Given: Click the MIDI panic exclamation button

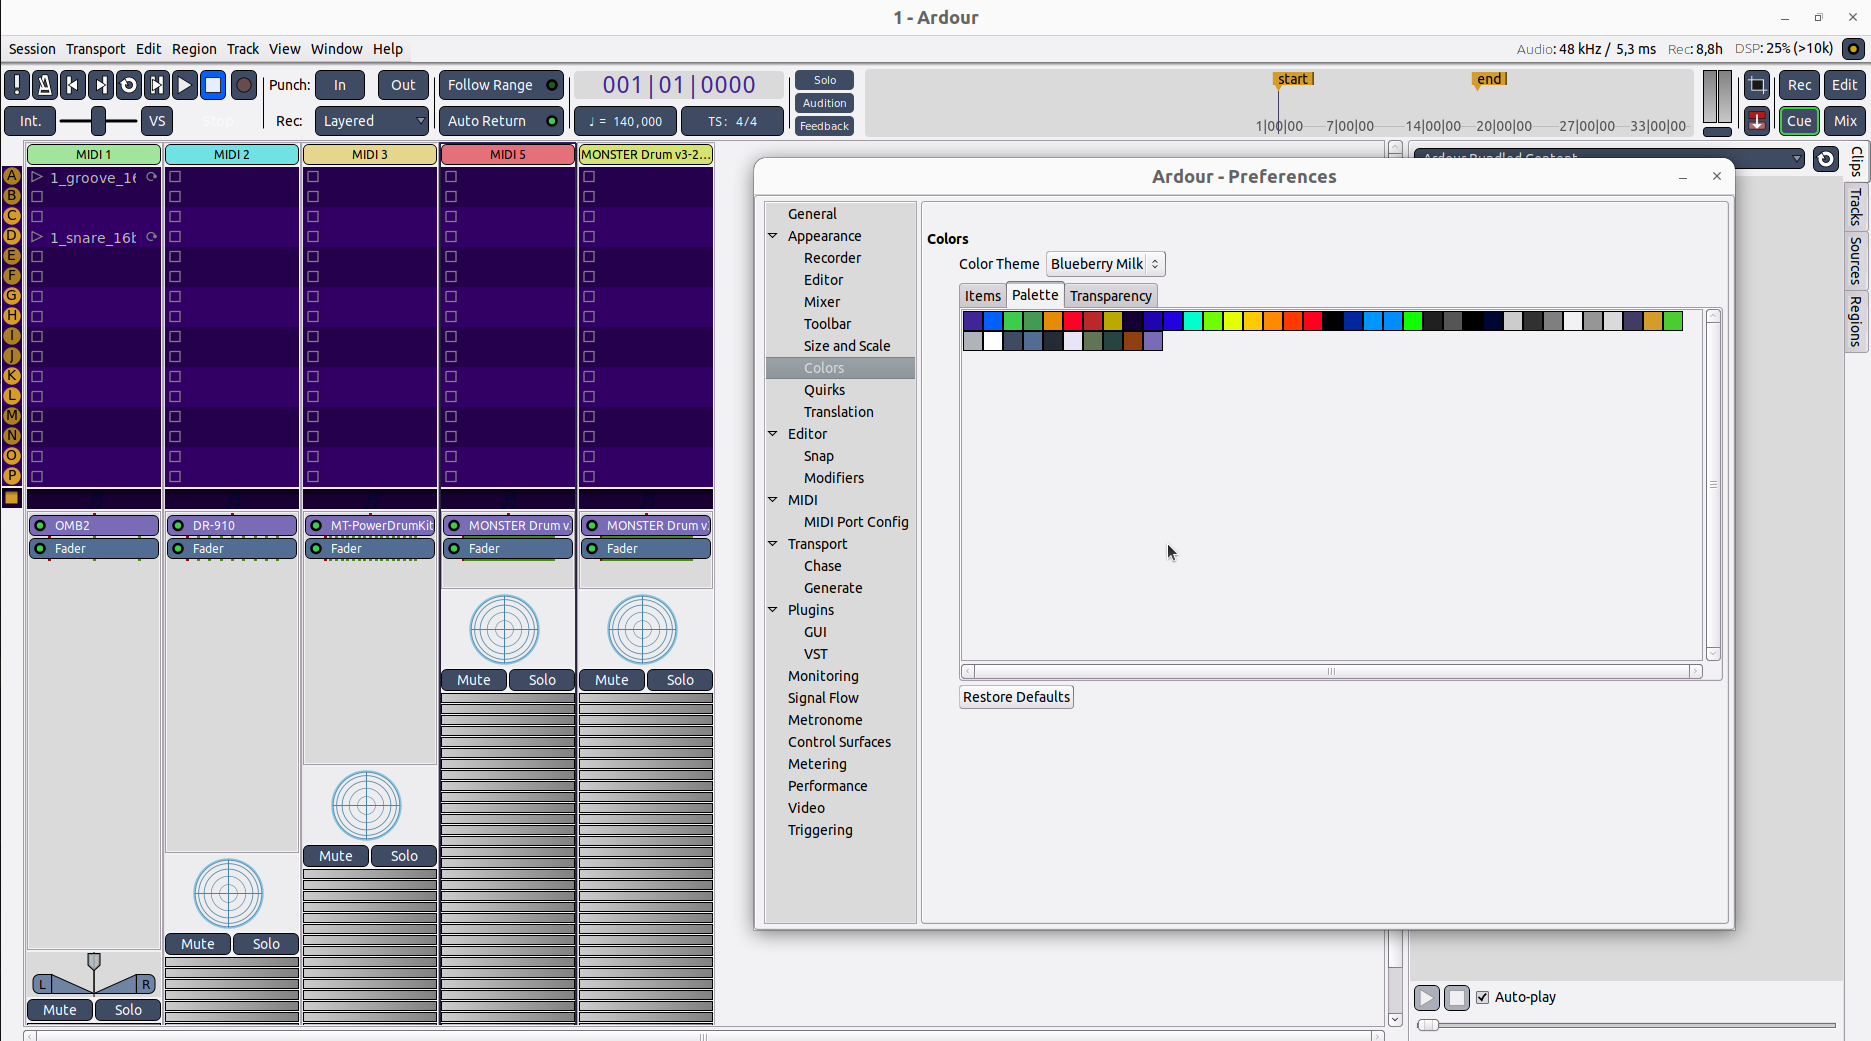Looking at the screenshot, I should 17,85.
